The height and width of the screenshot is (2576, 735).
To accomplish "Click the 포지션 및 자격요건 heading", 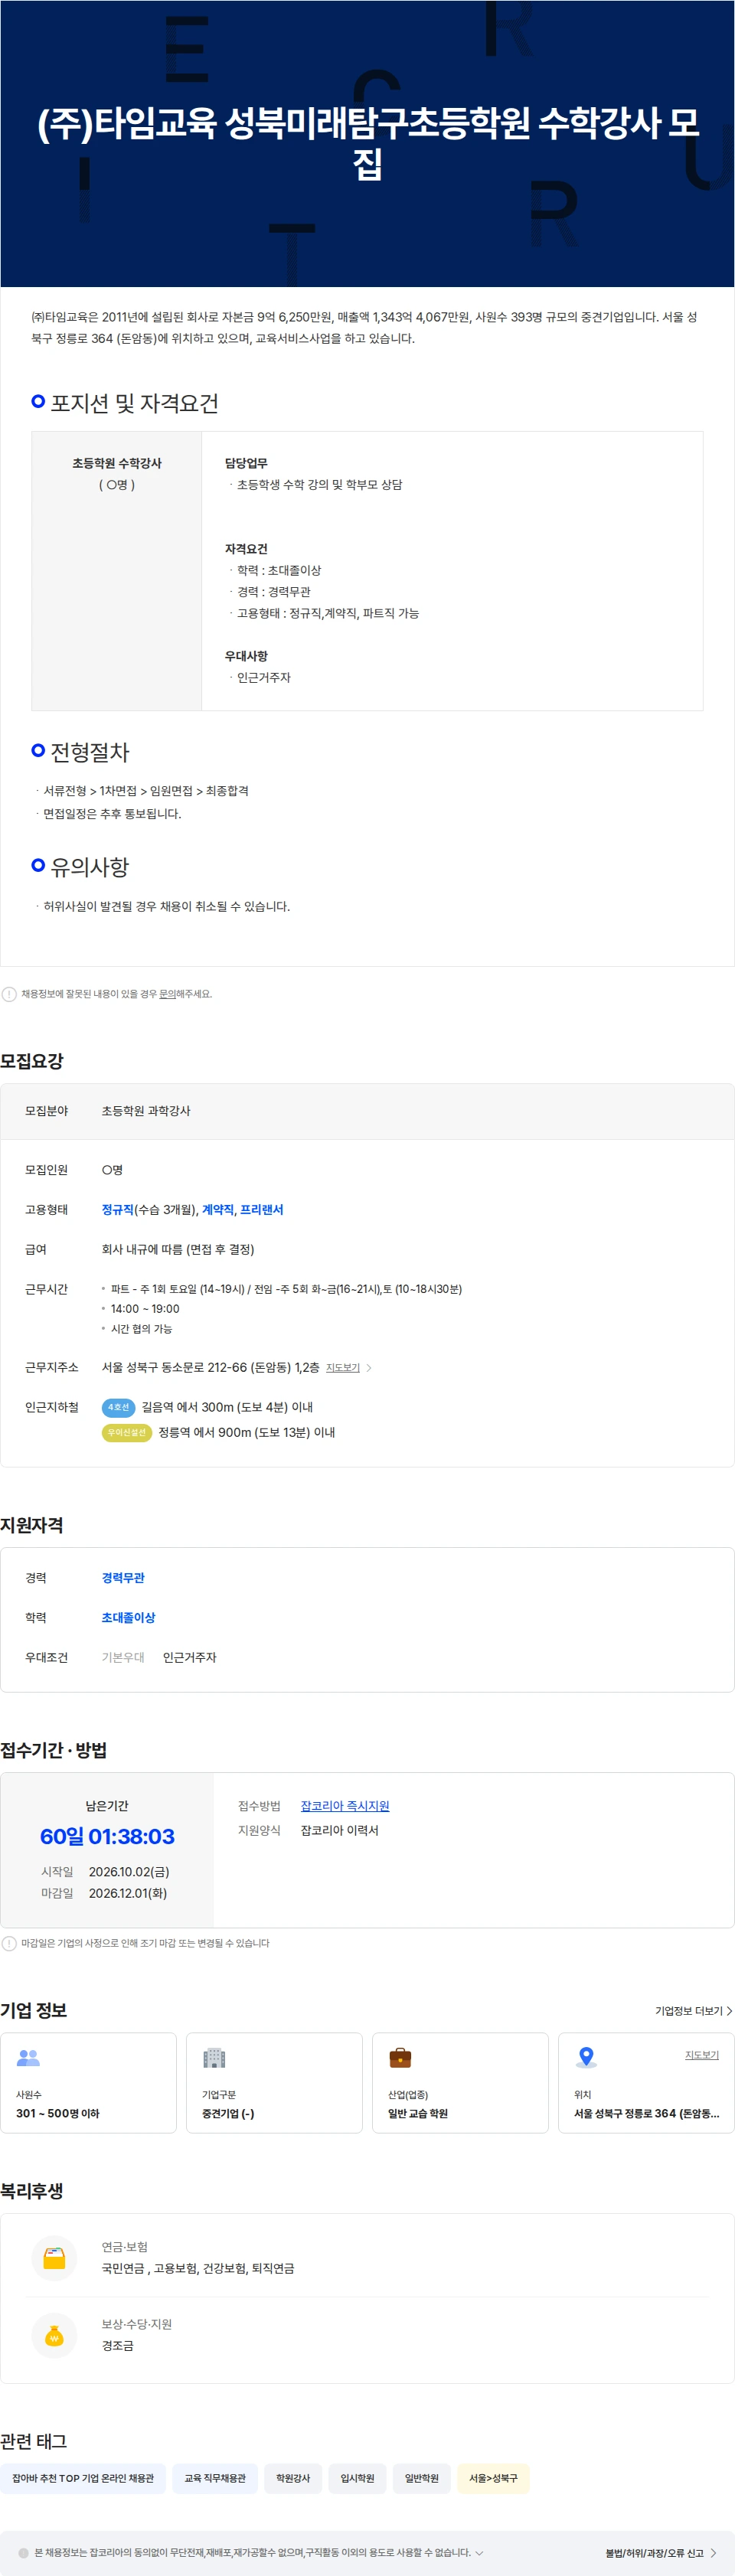I will tap(134, 403).
